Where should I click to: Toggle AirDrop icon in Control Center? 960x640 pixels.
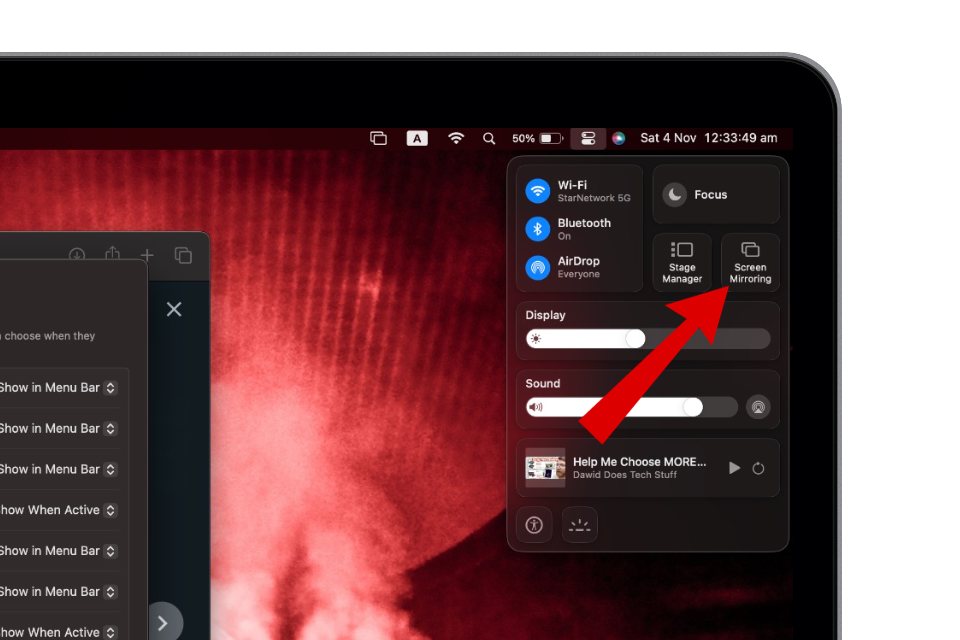click(538, 267)
